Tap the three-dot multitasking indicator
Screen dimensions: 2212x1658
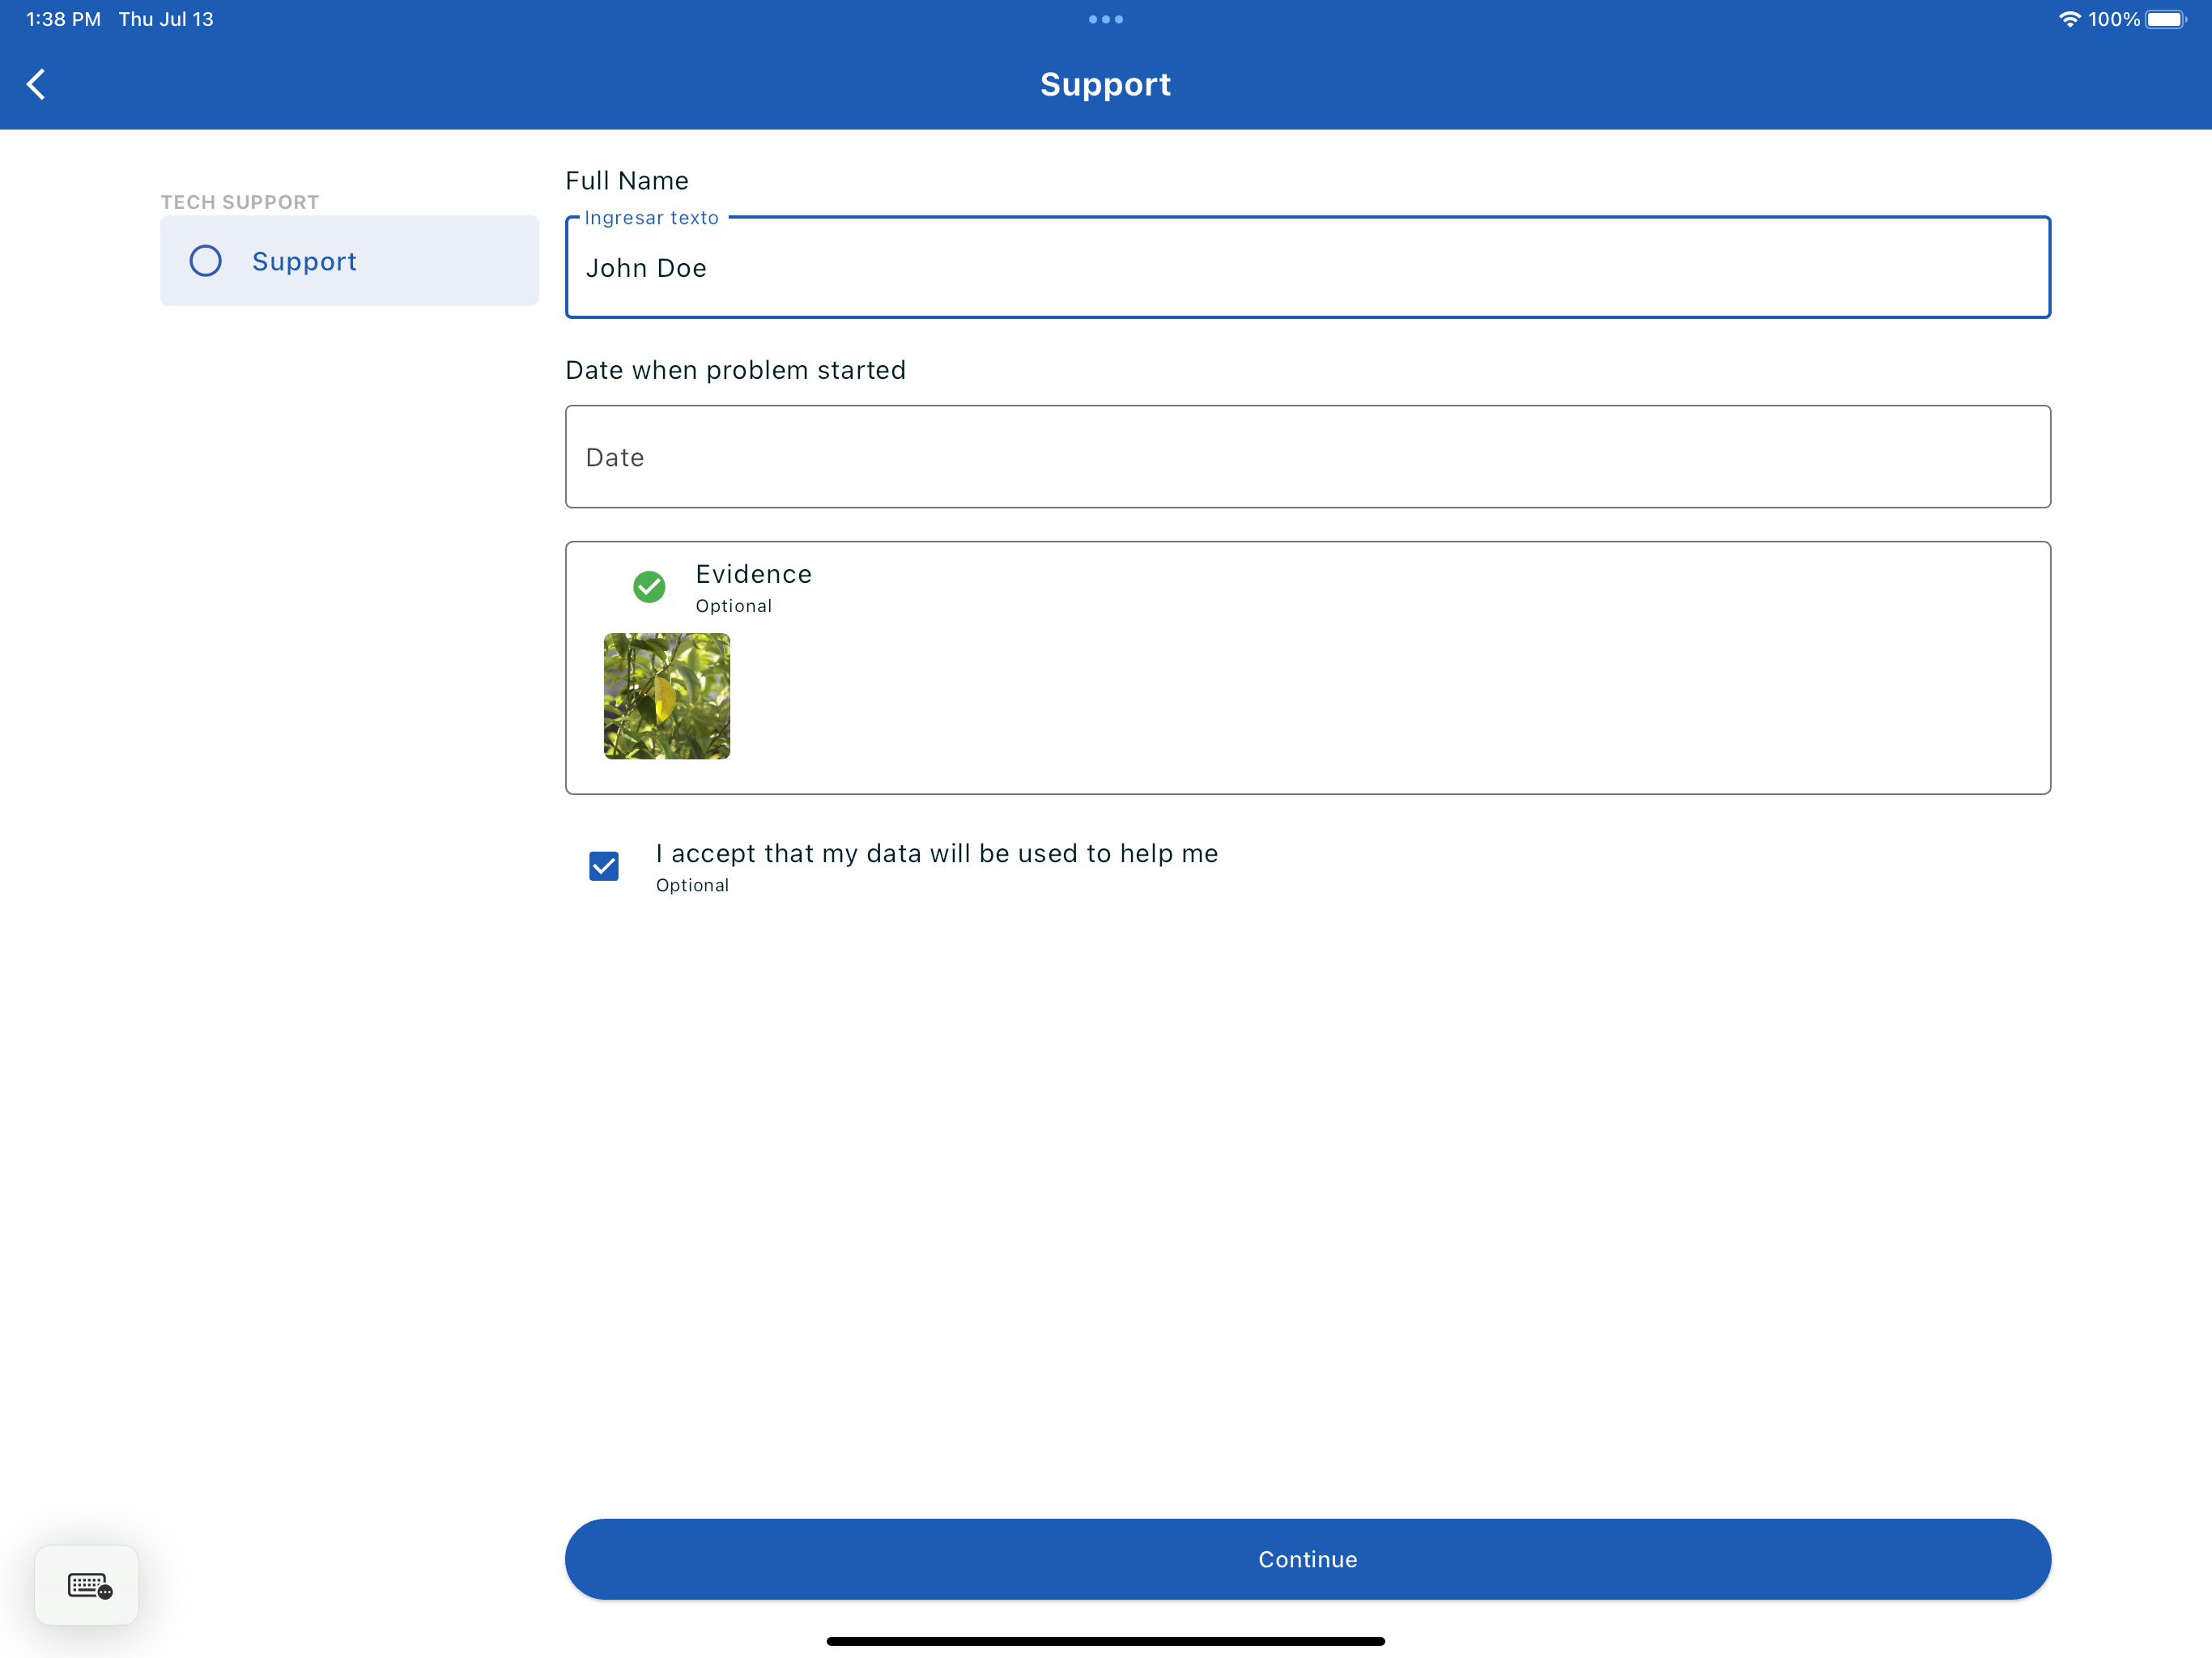pyautogui.click(x=1106, y=19)
